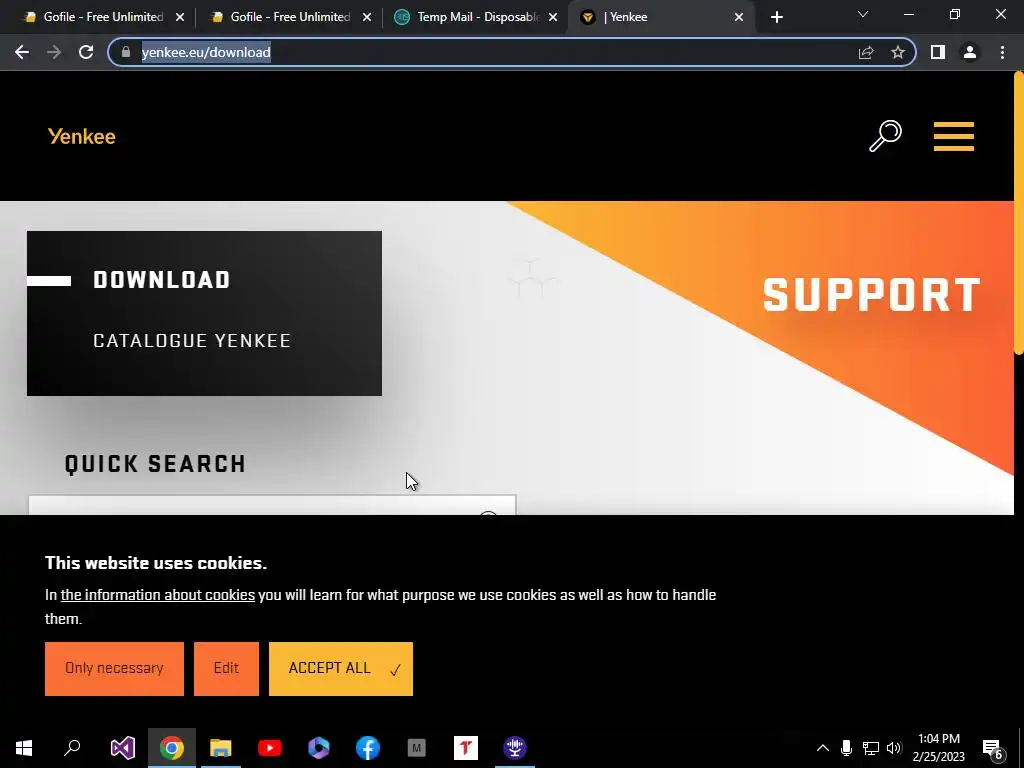Open the Yenkee site search magnifier

click(x=885, y=136)
